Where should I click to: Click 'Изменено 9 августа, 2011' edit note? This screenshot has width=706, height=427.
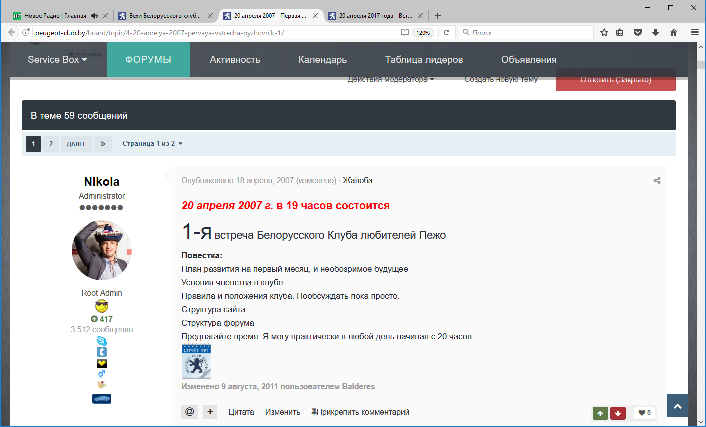point(278,386)
